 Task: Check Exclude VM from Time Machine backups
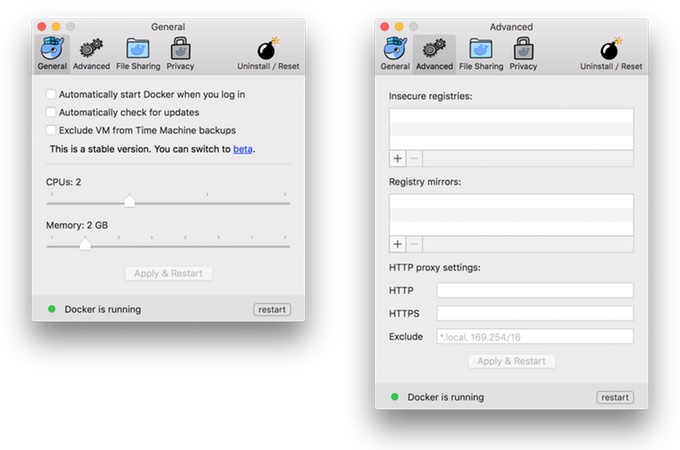pos(51,131)
